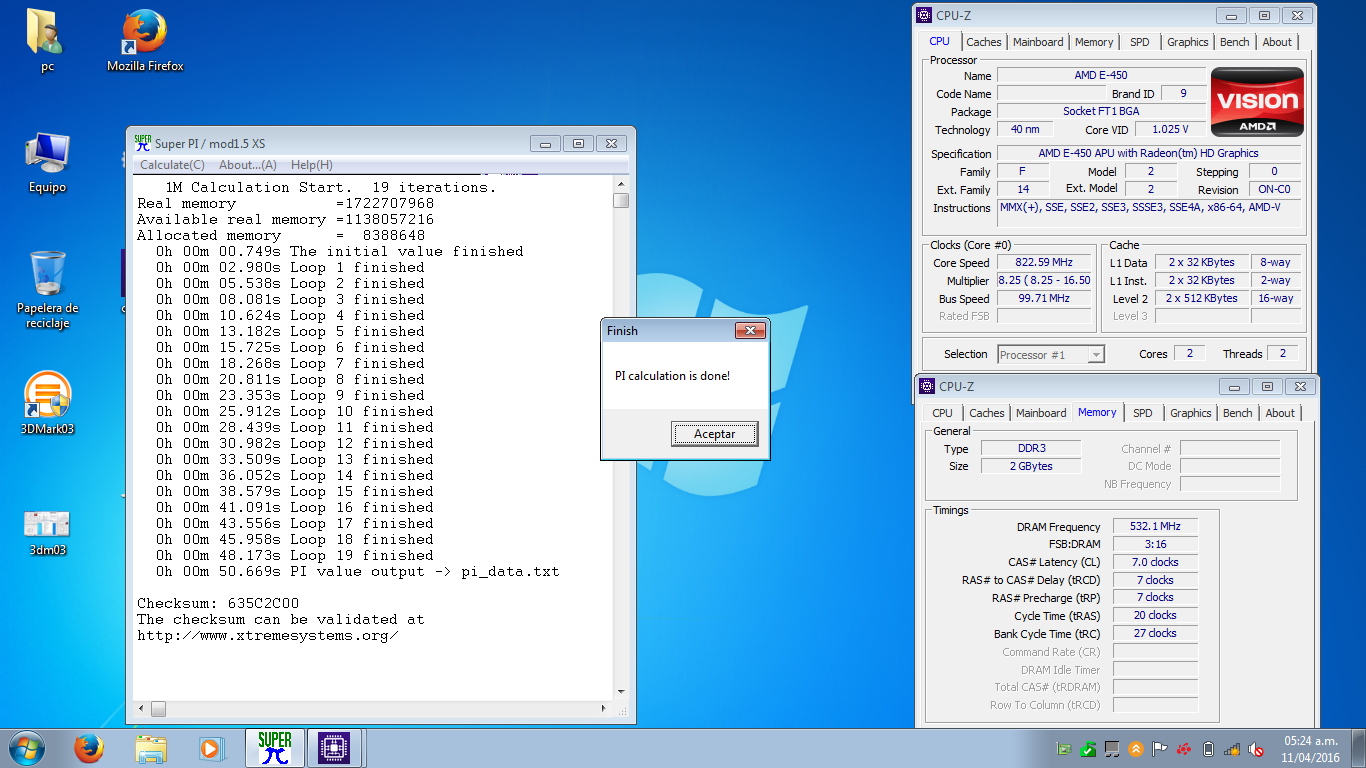Click the Core VID value 1.025 V
The width and height of the screenshot is (1366, 768).
tap(1169, 129)
